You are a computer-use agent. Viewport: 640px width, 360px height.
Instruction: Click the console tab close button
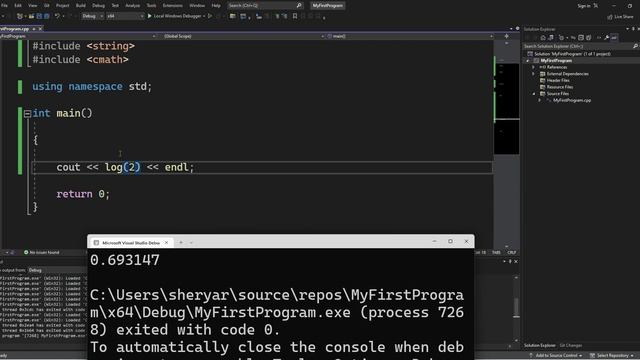coord(166,243)
